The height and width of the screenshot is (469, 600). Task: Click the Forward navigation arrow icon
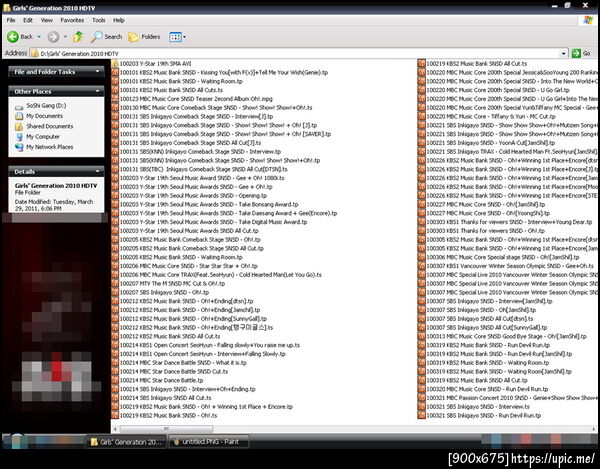click(x=53, y=37)
